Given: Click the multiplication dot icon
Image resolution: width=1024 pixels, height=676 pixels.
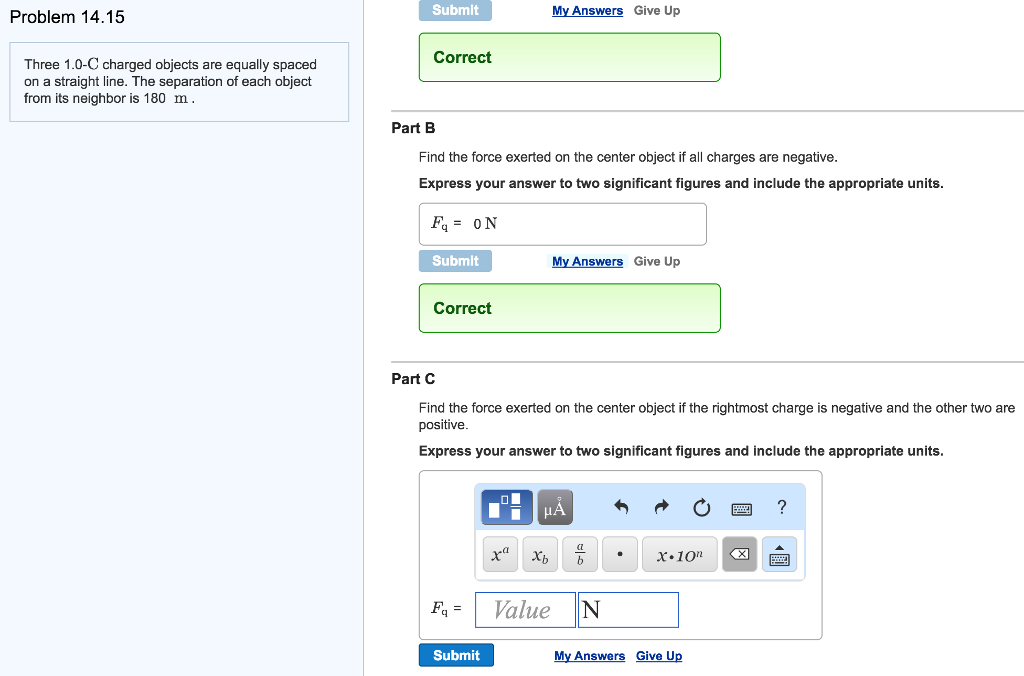Looking at the screenshot, I should click(620, 554).
